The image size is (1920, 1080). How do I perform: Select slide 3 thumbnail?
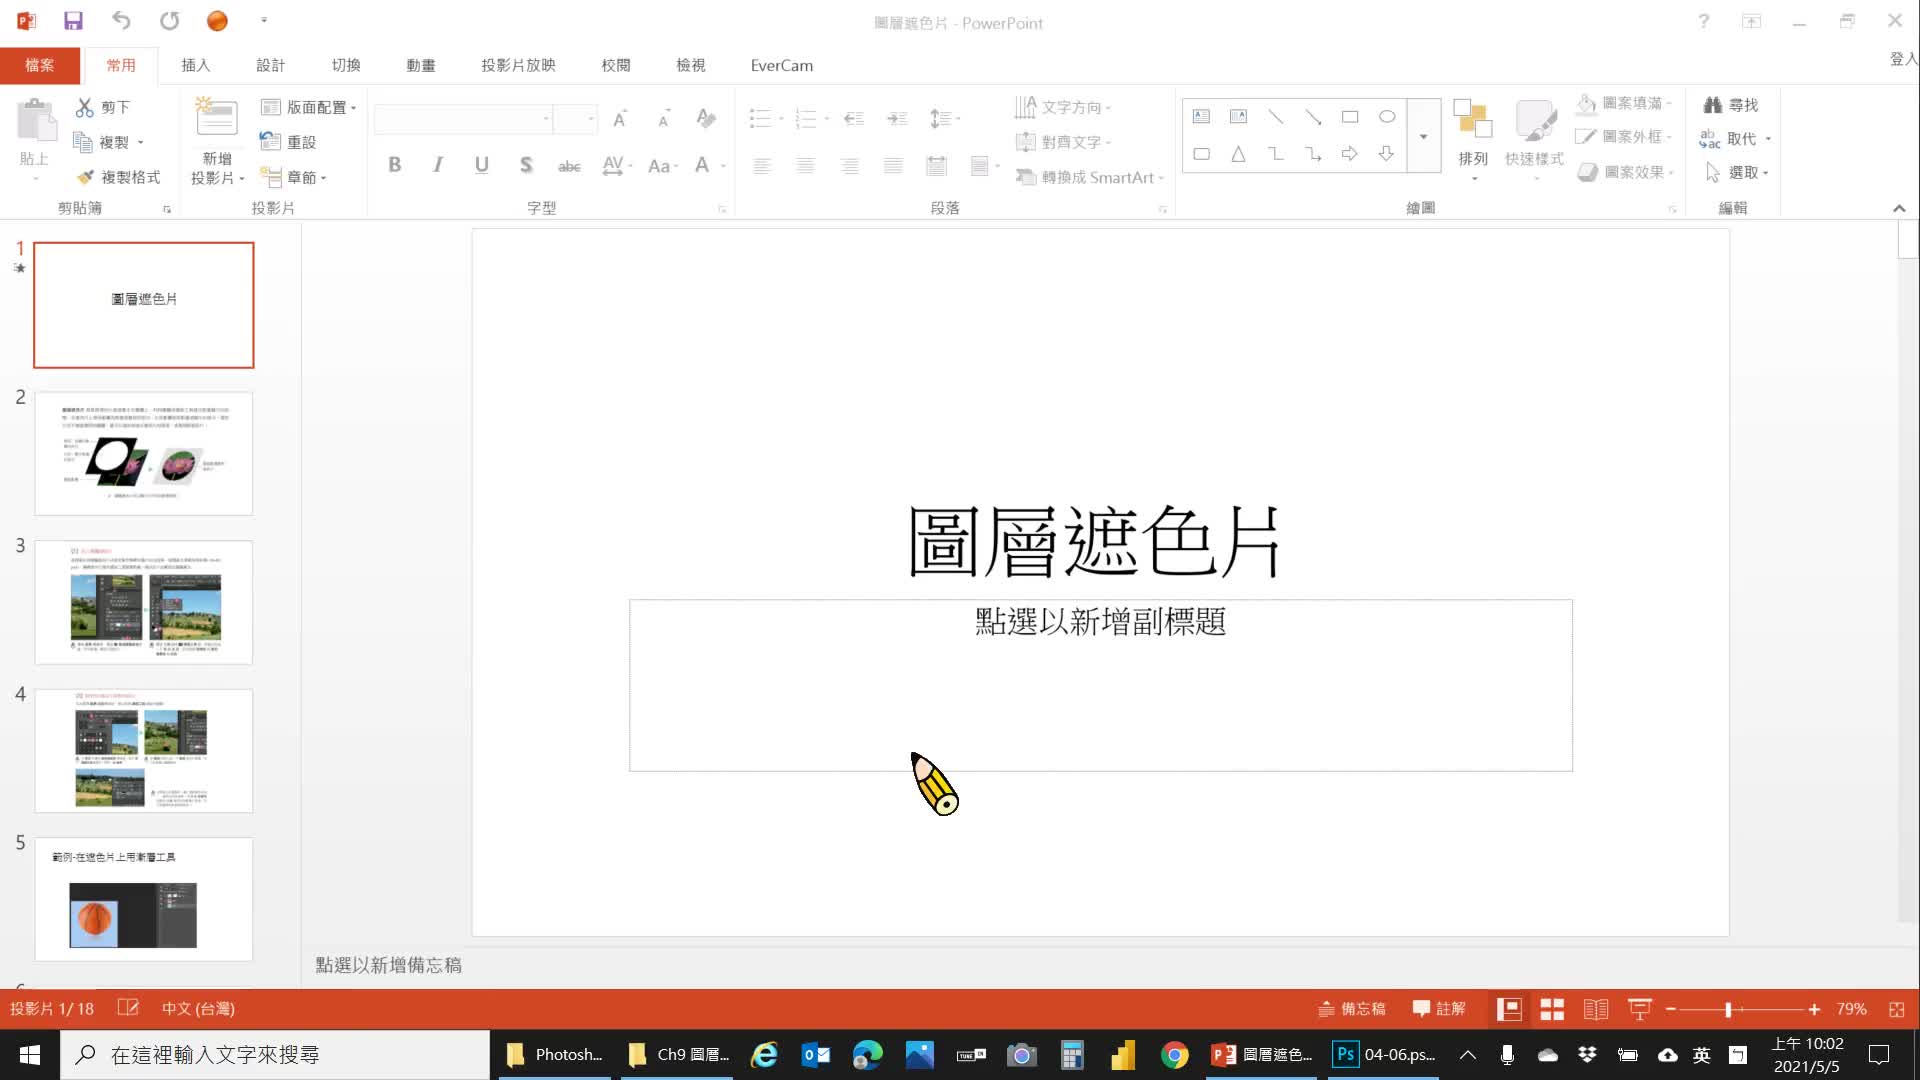pos(144,602)
